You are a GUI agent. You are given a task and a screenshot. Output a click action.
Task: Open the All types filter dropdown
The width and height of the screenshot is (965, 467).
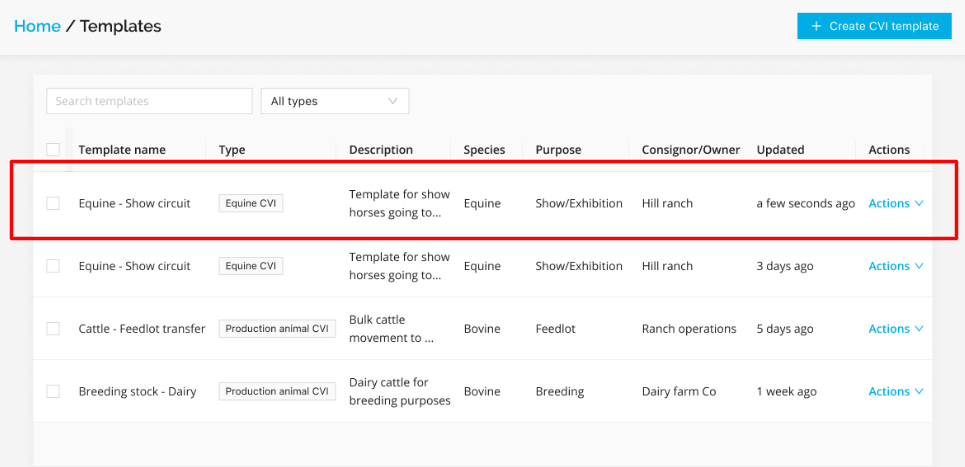[x=334, y=101]
